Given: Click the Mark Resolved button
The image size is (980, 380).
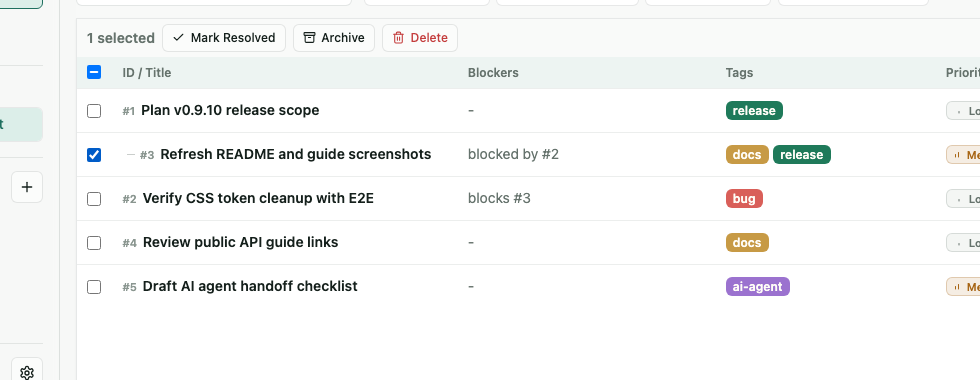Looking at the screenshot, I should click(224, 38).
